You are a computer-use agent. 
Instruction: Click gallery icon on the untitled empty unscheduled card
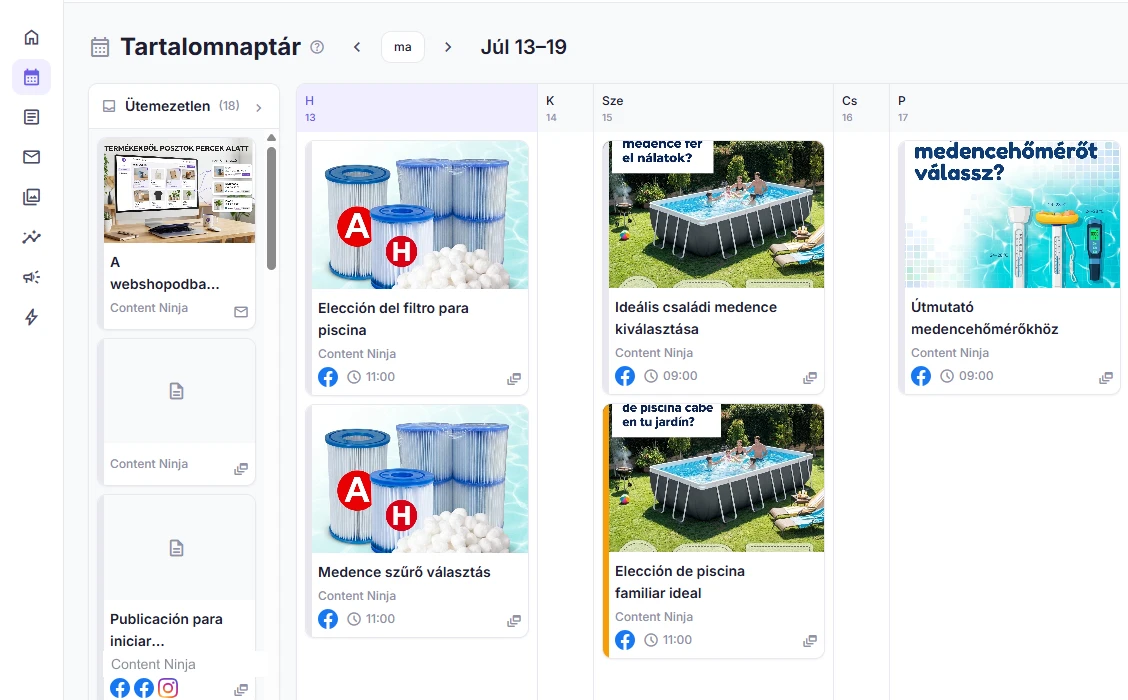(241, 469)
